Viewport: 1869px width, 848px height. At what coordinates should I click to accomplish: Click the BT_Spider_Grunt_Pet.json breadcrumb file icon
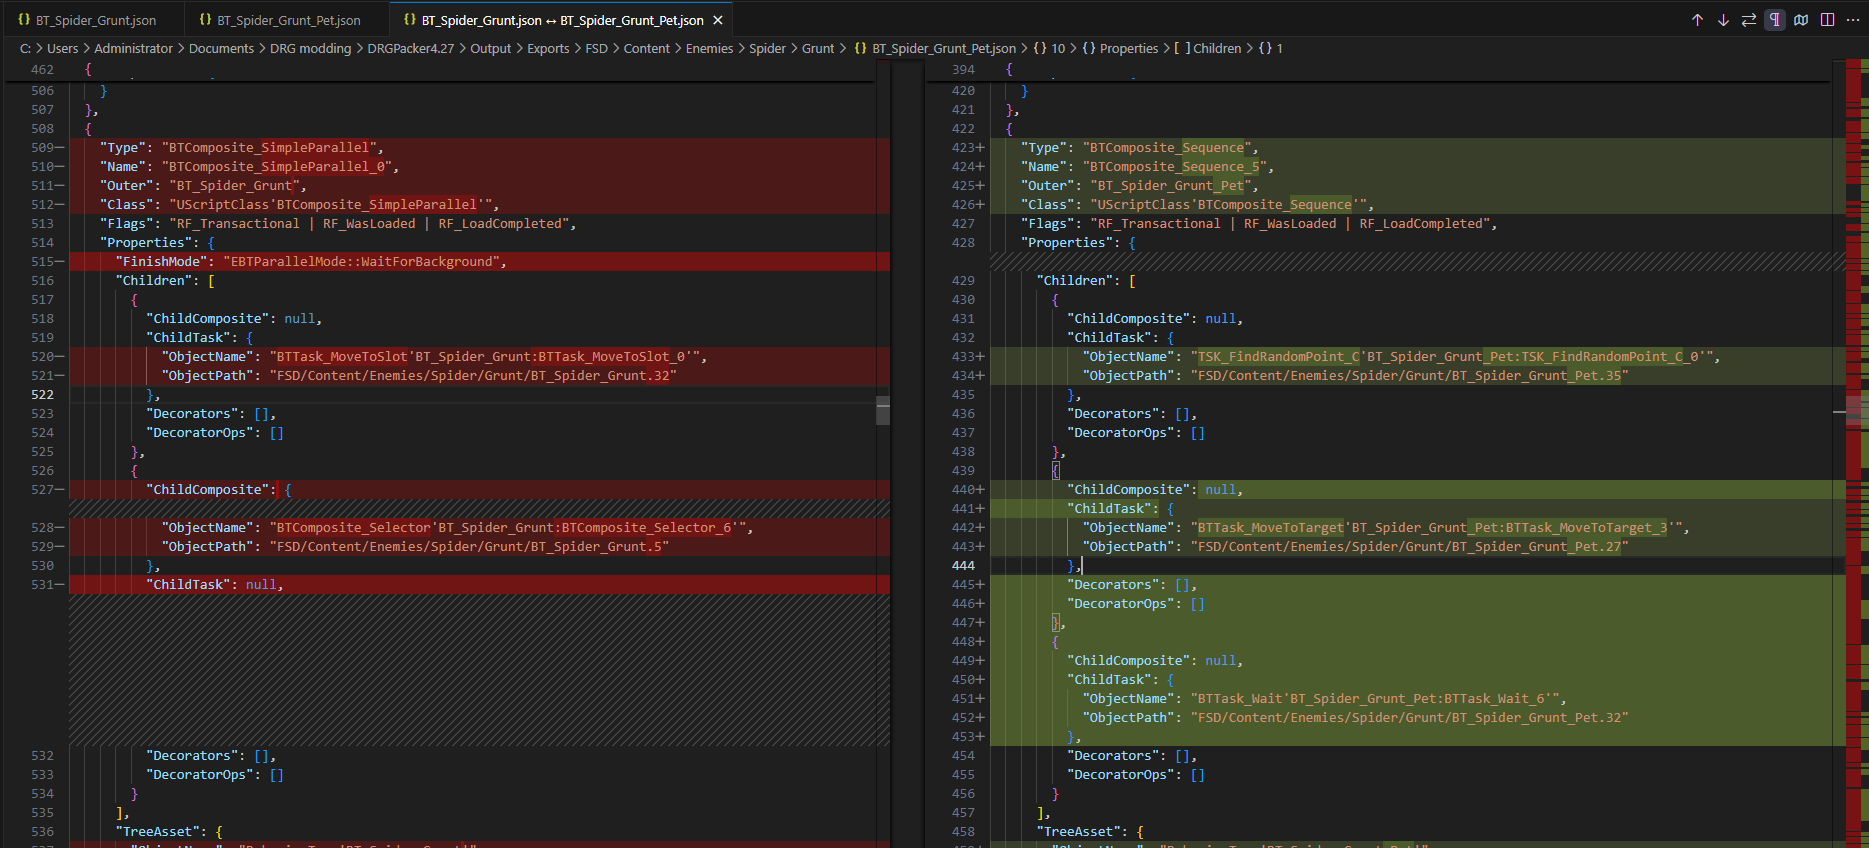click(860, 48)
